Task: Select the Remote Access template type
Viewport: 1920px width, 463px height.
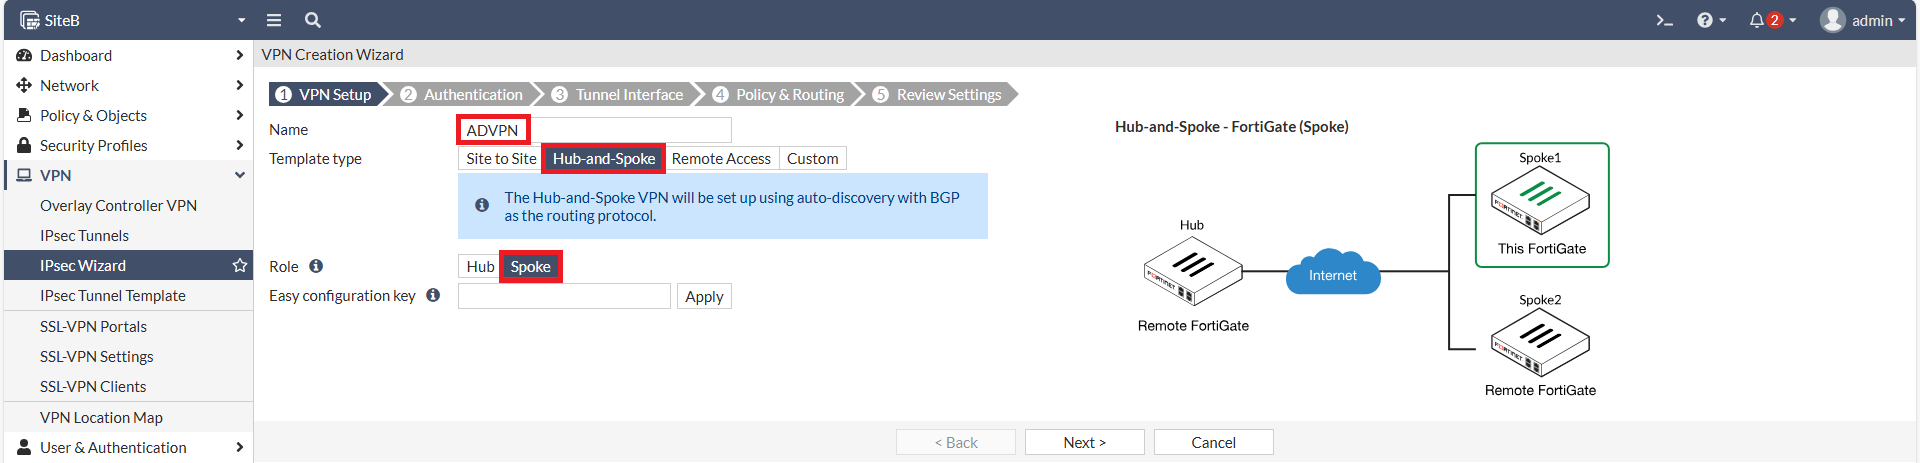Action: tap(721, 159)
